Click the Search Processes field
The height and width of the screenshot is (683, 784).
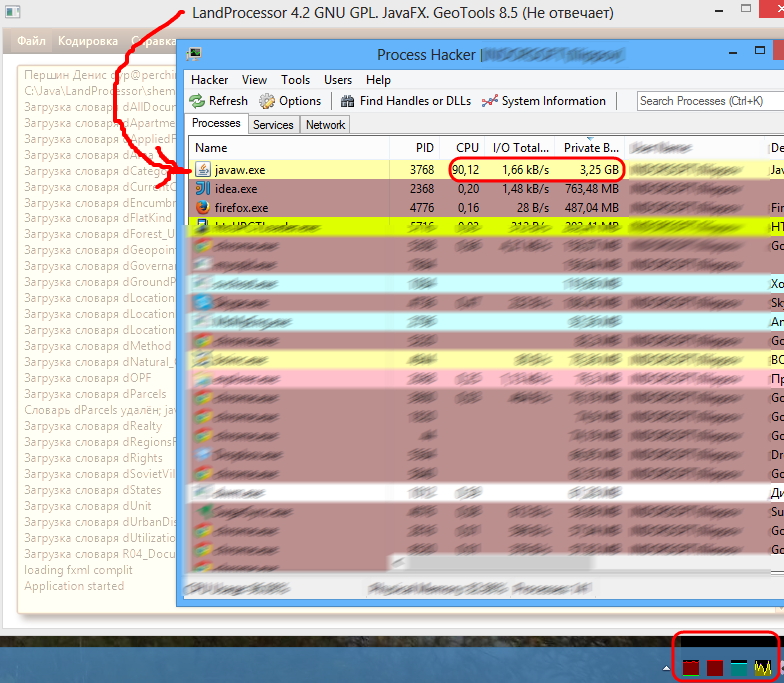tap(710, 101)
